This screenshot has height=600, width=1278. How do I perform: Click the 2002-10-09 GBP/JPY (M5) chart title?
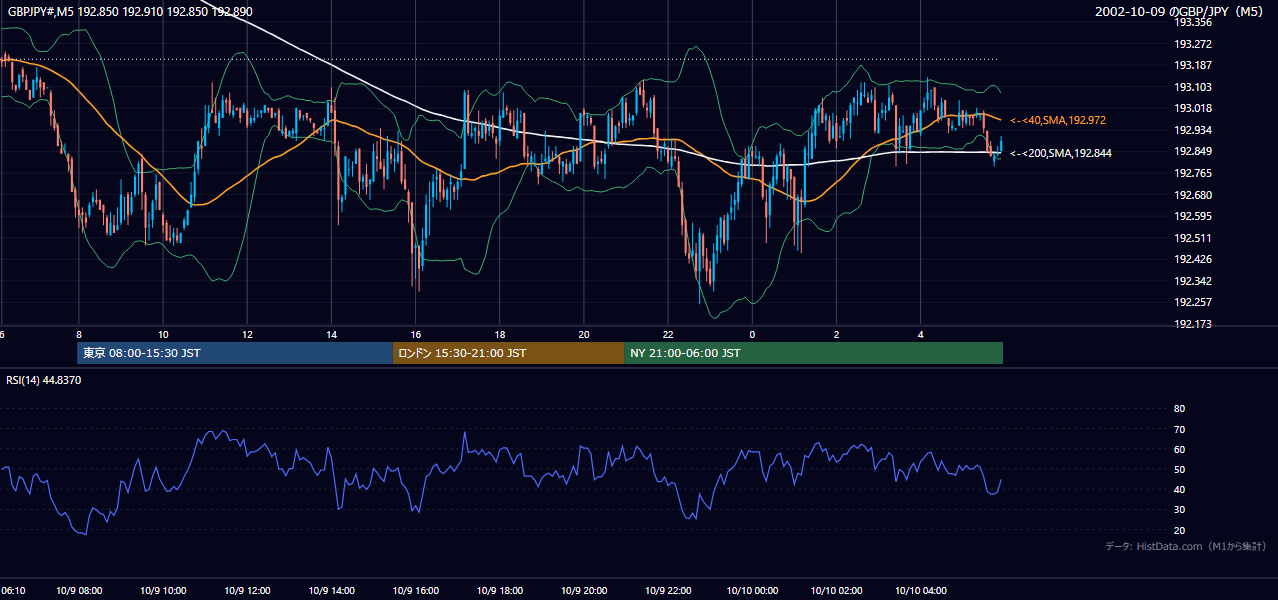click(x=1181, y=11)
